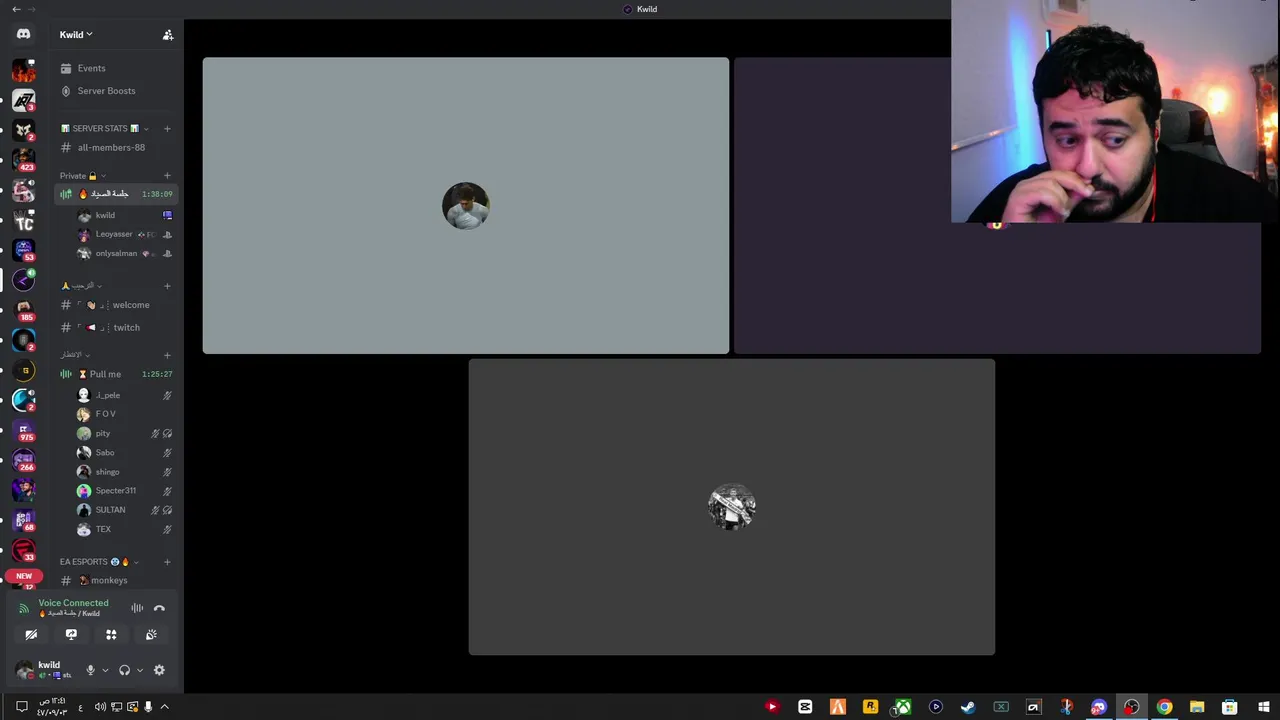The height and width of the screenshot is (720, 1280).
Task: Collapse the SERVER STATS category
Action: (x=104, y=128)
